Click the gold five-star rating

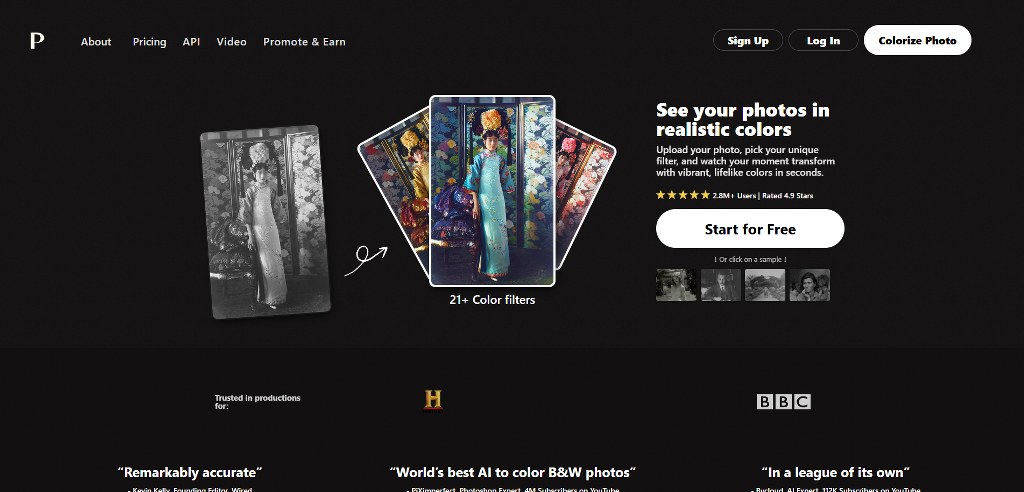pyautogui.click(x=683, y=195)
